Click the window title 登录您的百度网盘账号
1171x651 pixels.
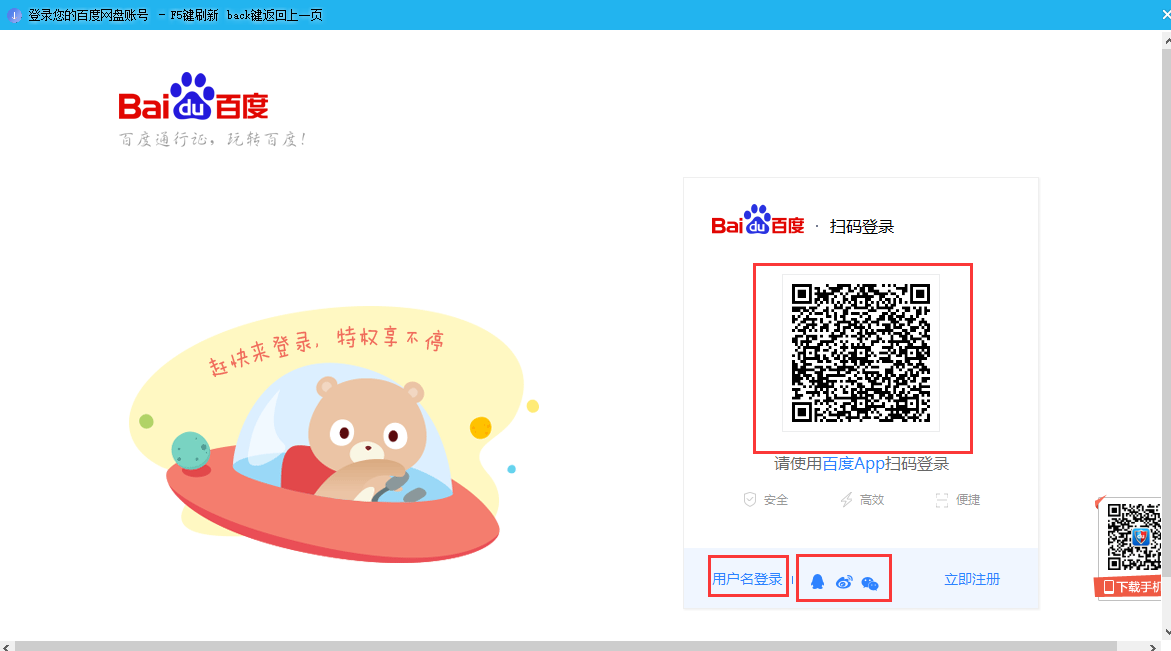[88, 15]
